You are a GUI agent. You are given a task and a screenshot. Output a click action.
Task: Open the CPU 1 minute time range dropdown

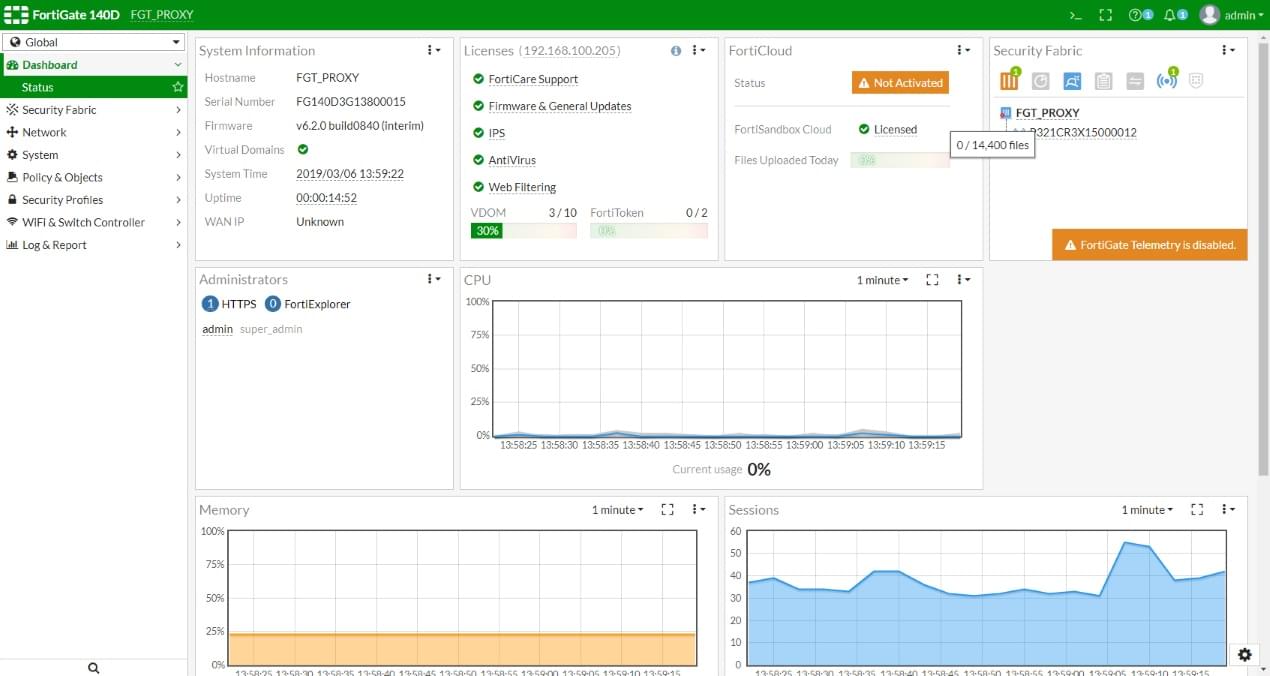[x=882, y=280]
